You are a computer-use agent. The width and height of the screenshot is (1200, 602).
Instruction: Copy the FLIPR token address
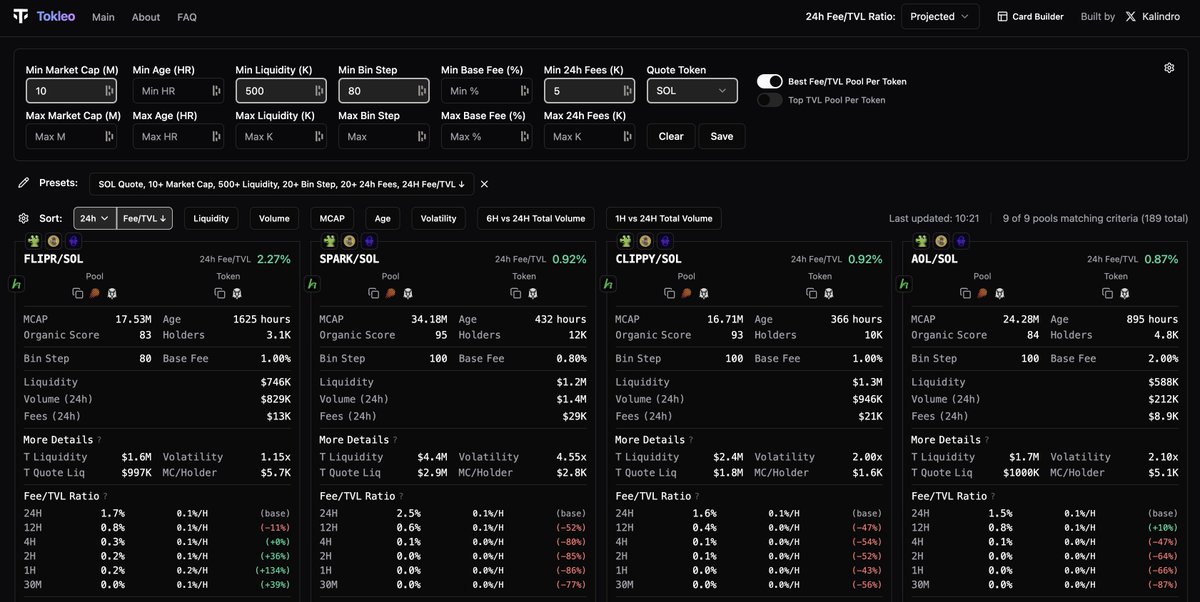(x=219, y=293)
